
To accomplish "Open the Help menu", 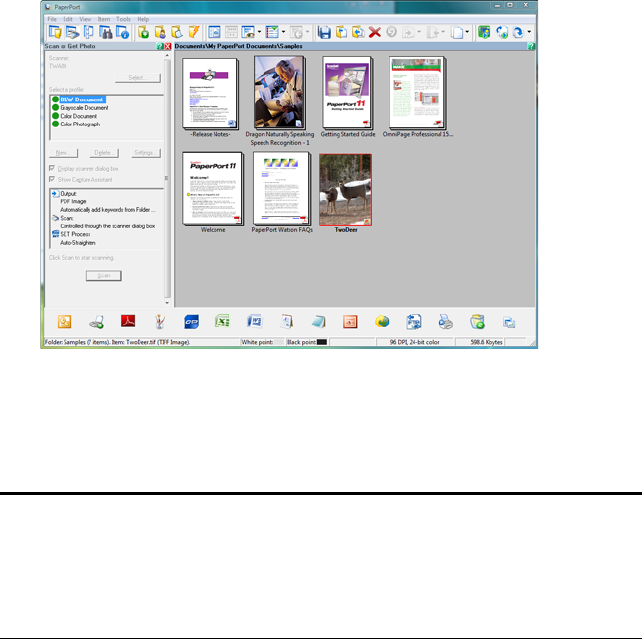I will (143, 19).
